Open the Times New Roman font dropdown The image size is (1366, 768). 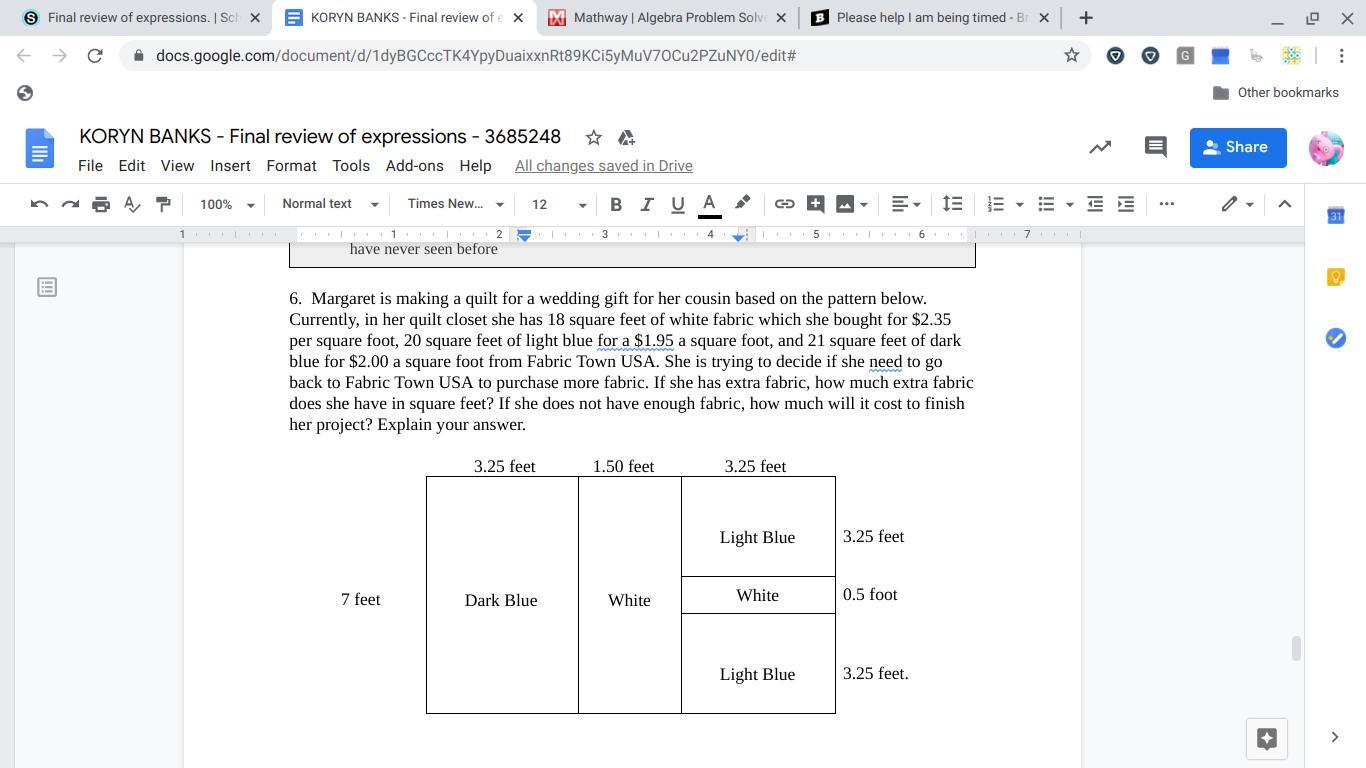455,204
